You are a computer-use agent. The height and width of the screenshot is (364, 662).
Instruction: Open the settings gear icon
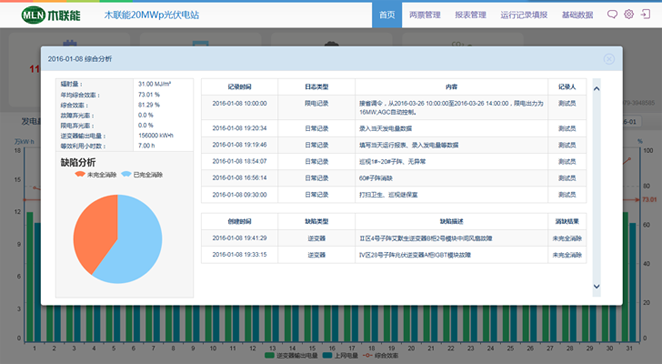click(x=629, y=14)
